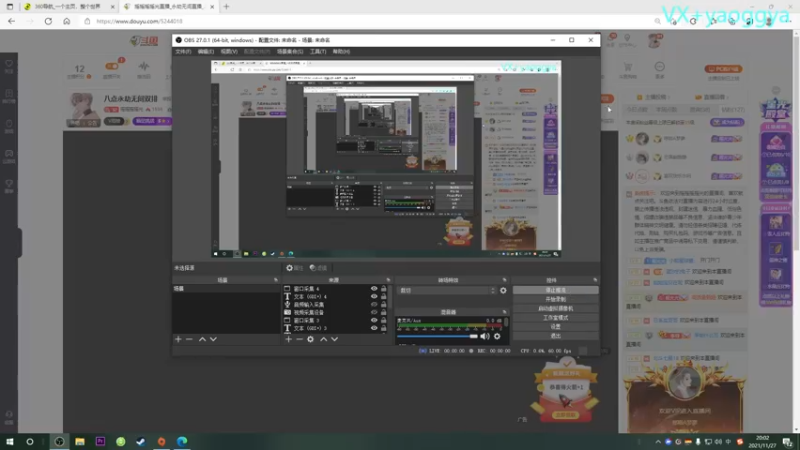Click the browser address bar URL
The width and height of the screenshot is (800, 450).
pos(139,21)
